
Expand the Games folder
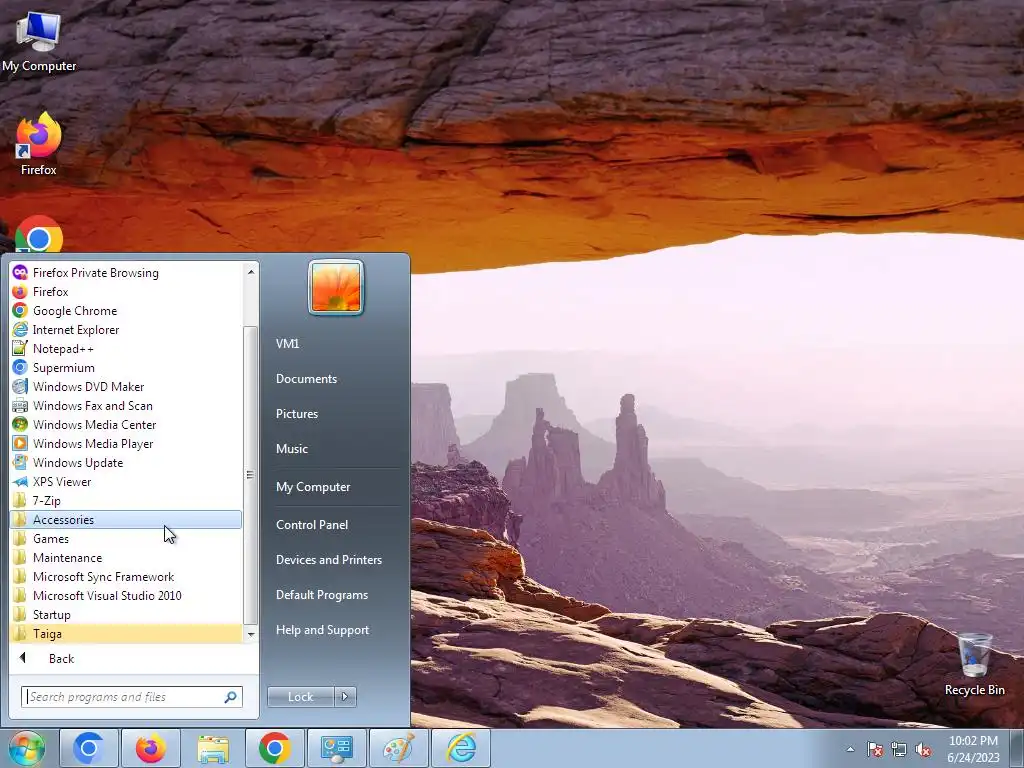[x=126, y=538]
